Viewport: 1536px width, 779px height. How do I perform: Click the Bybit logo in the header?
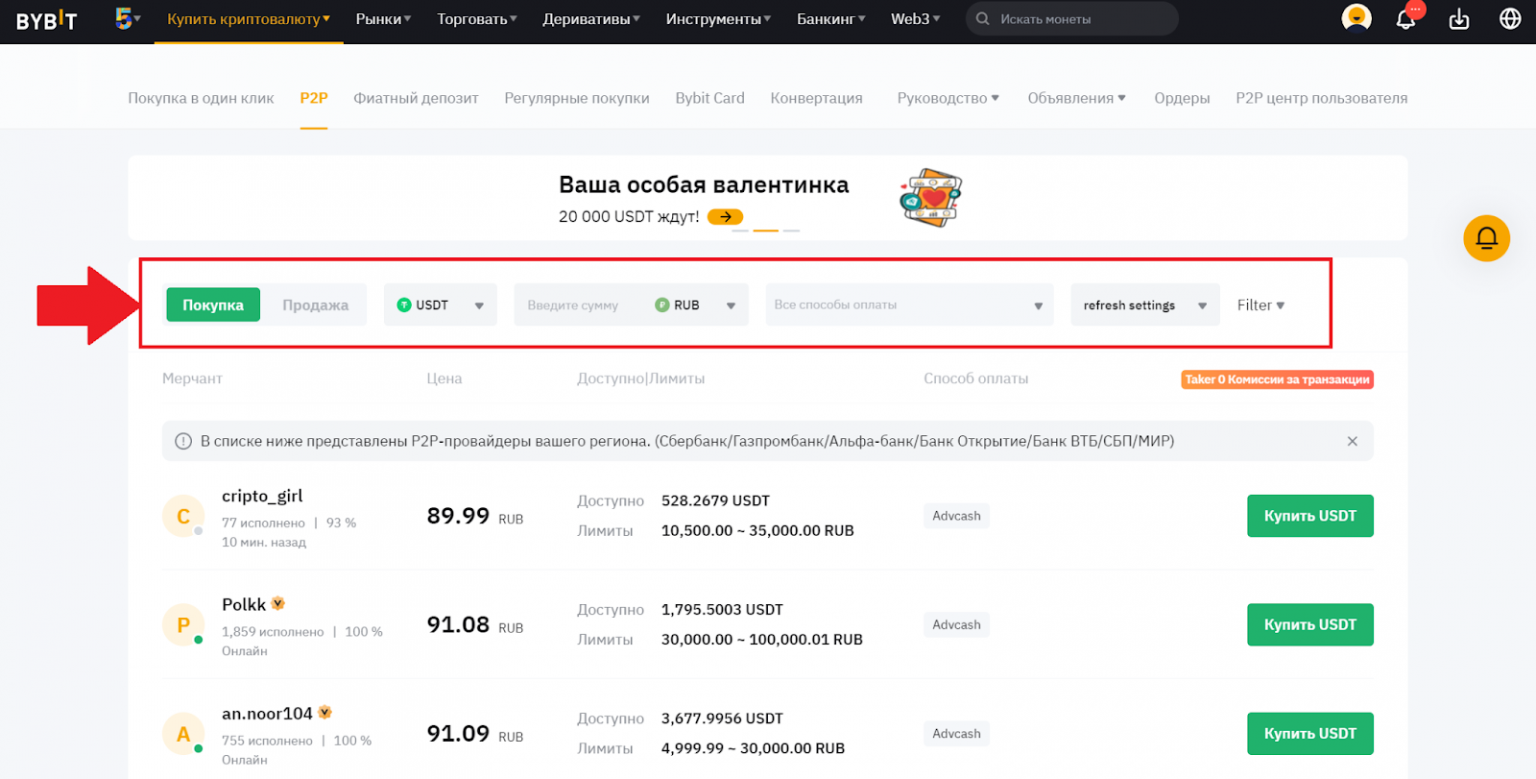point(46,20)
